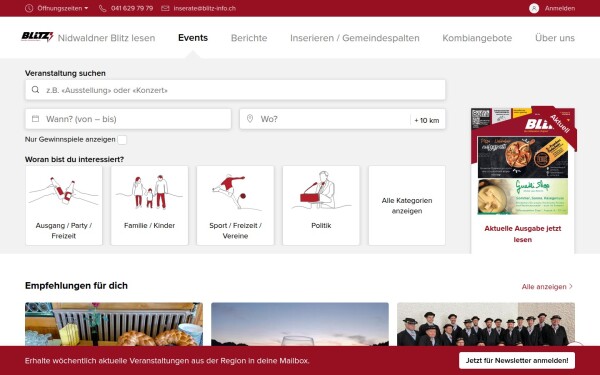This screenshot has width=600, height=375.
Task: Click the Blitz logo icon
Action: pos(37,37)
